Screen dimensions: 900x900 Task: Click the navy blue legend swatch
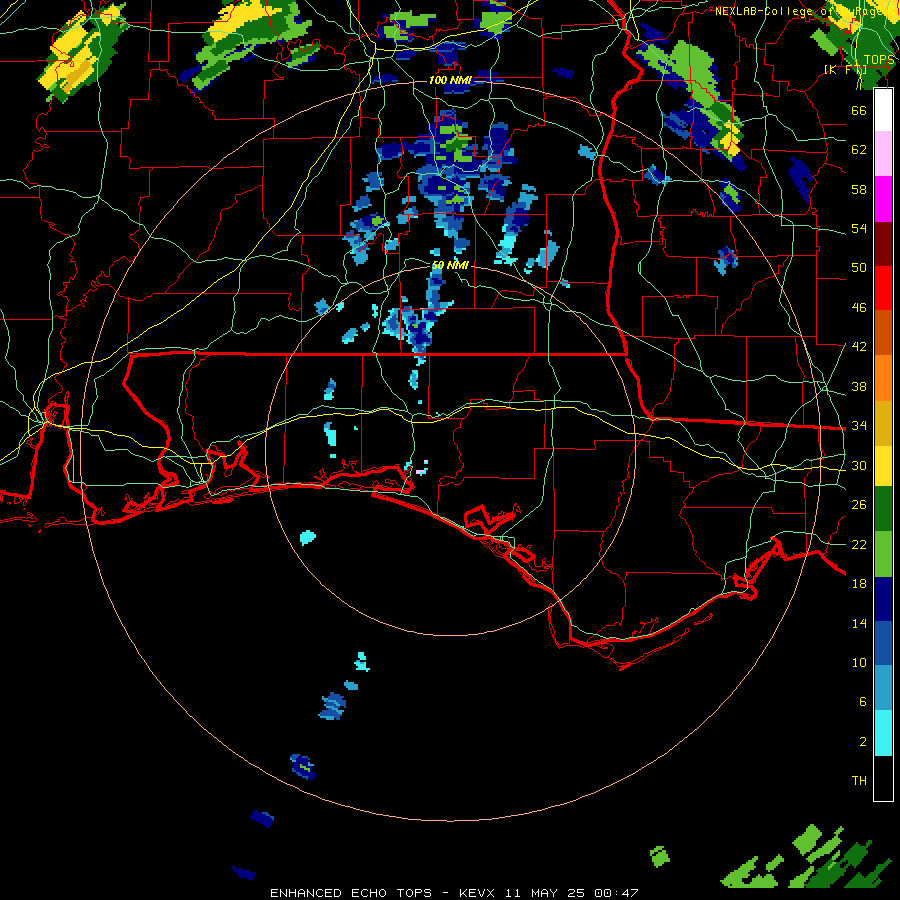[883, 599]
